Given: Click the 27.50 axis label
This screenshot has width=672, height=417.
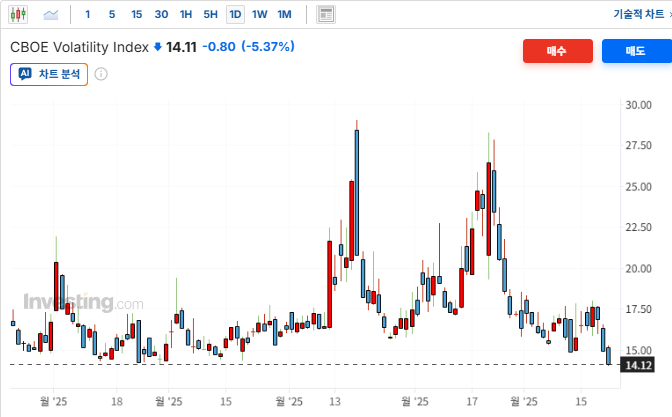Looking at the screenshot, I should click(639, 145).
